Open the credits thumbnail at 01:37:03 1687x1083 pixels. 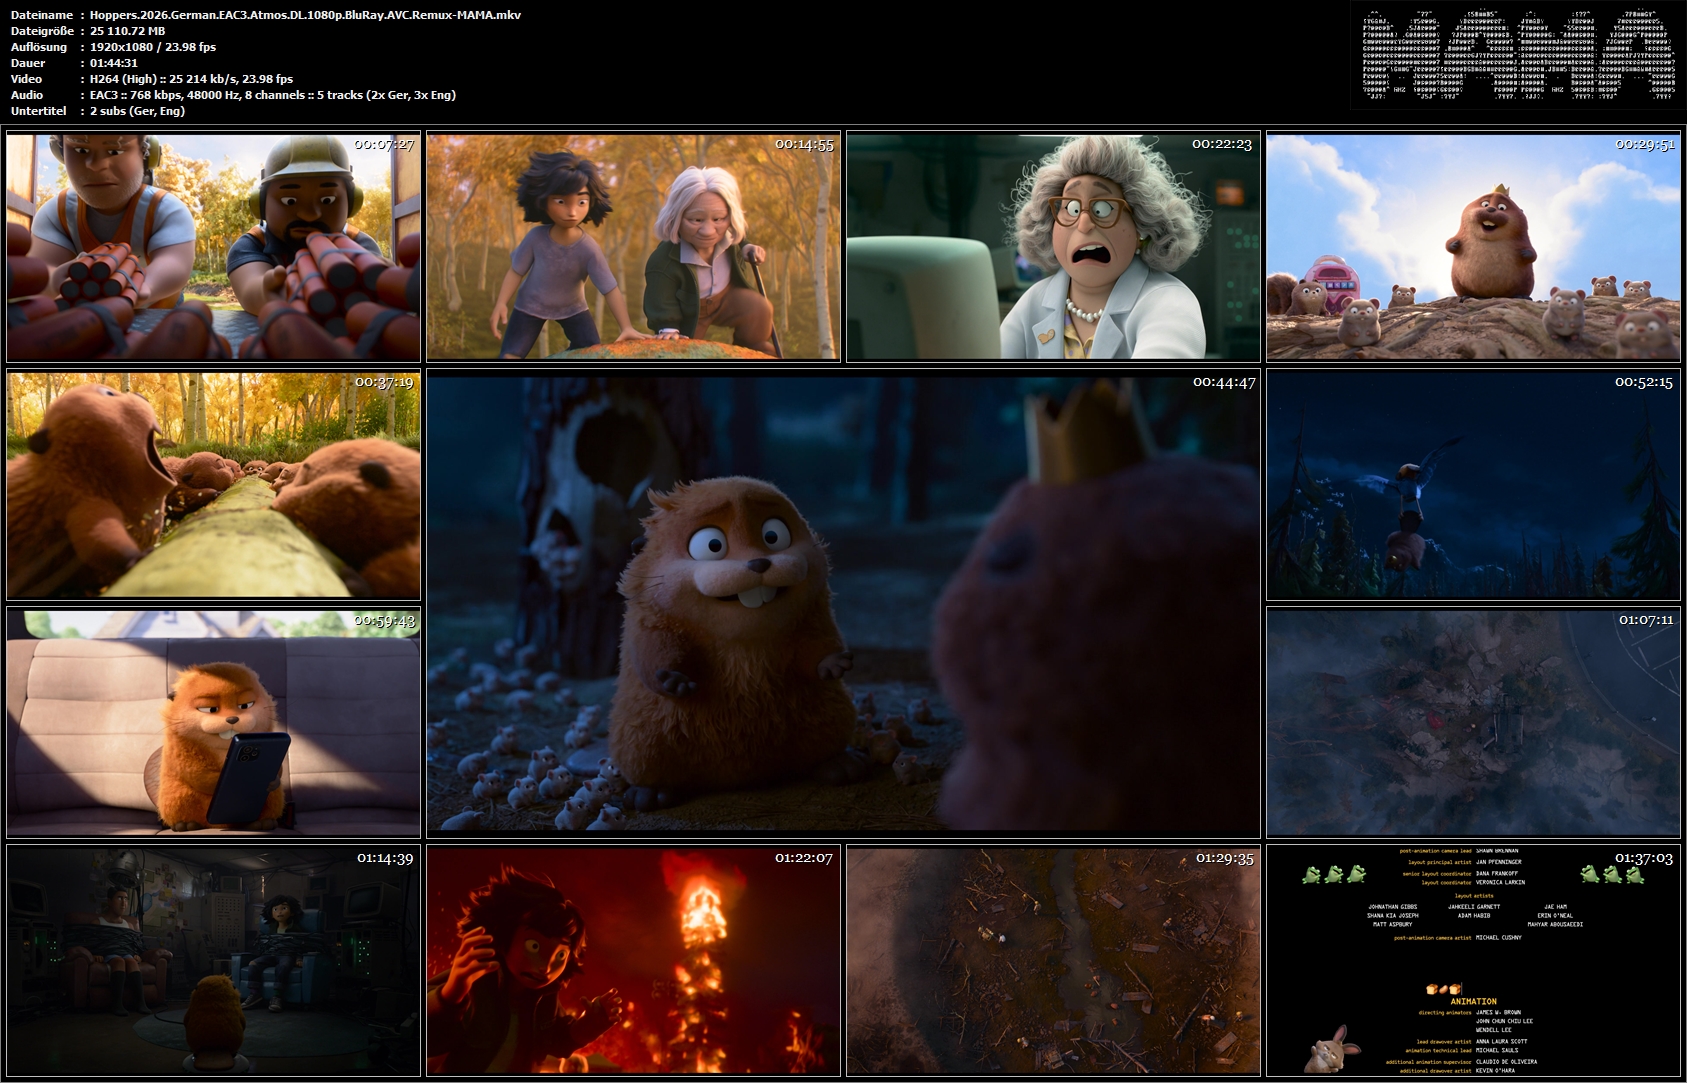point(1473,961)
